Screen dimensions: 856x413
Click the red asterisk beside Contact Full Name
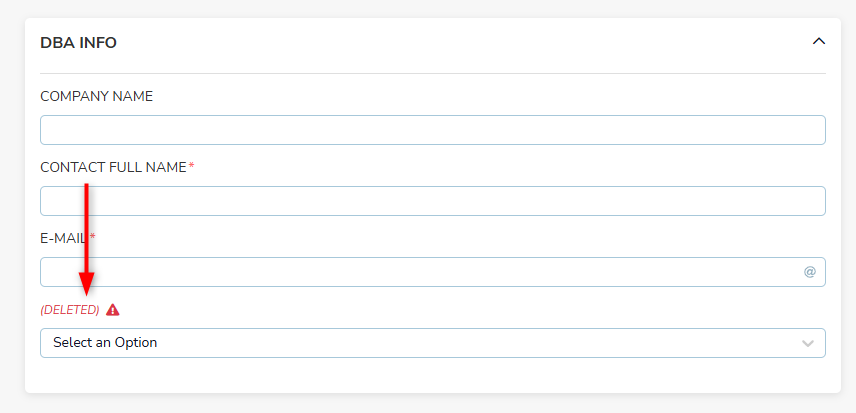tap(191, 166)
